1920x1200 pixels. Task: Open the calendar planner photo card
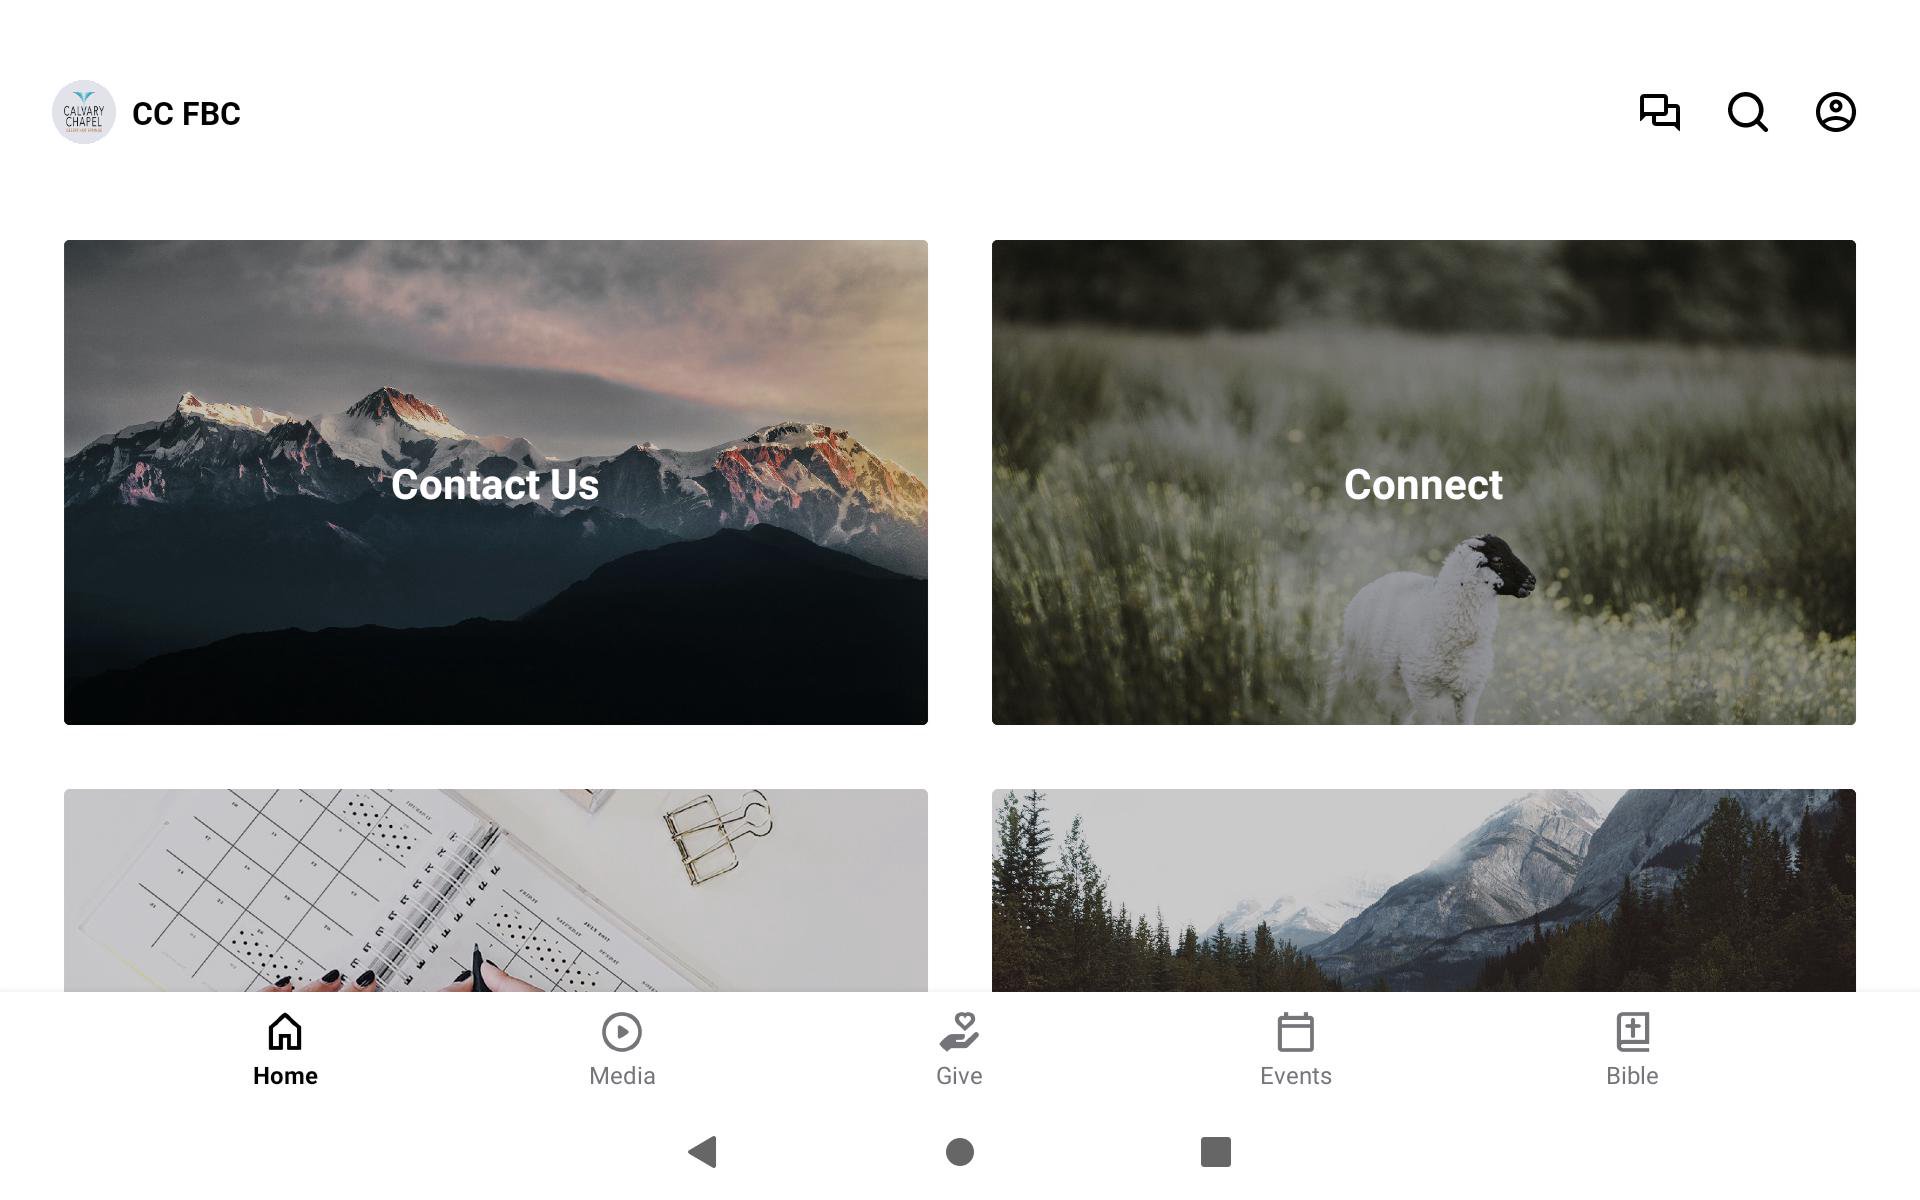click(496, 890)
